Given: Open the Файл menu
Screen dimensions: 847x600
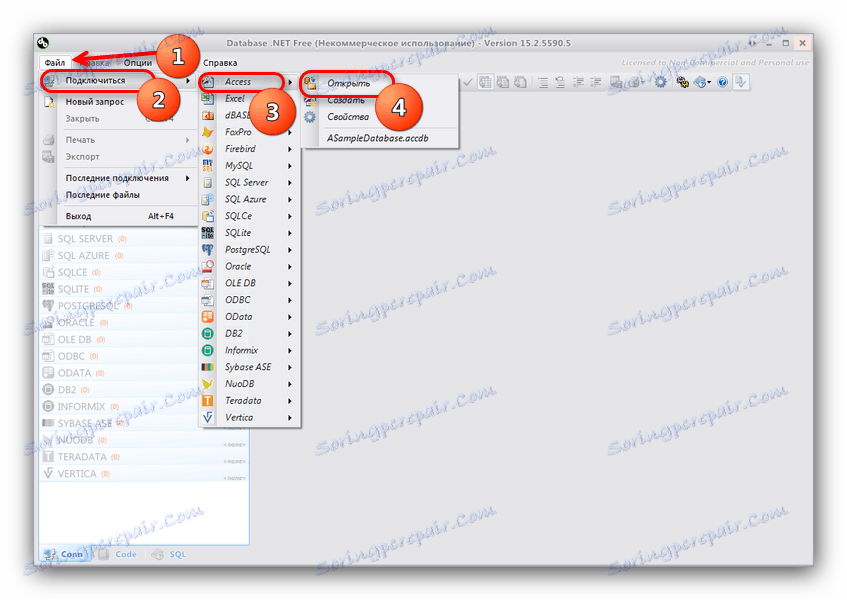Looking at the screenshot, I should 55,63.
